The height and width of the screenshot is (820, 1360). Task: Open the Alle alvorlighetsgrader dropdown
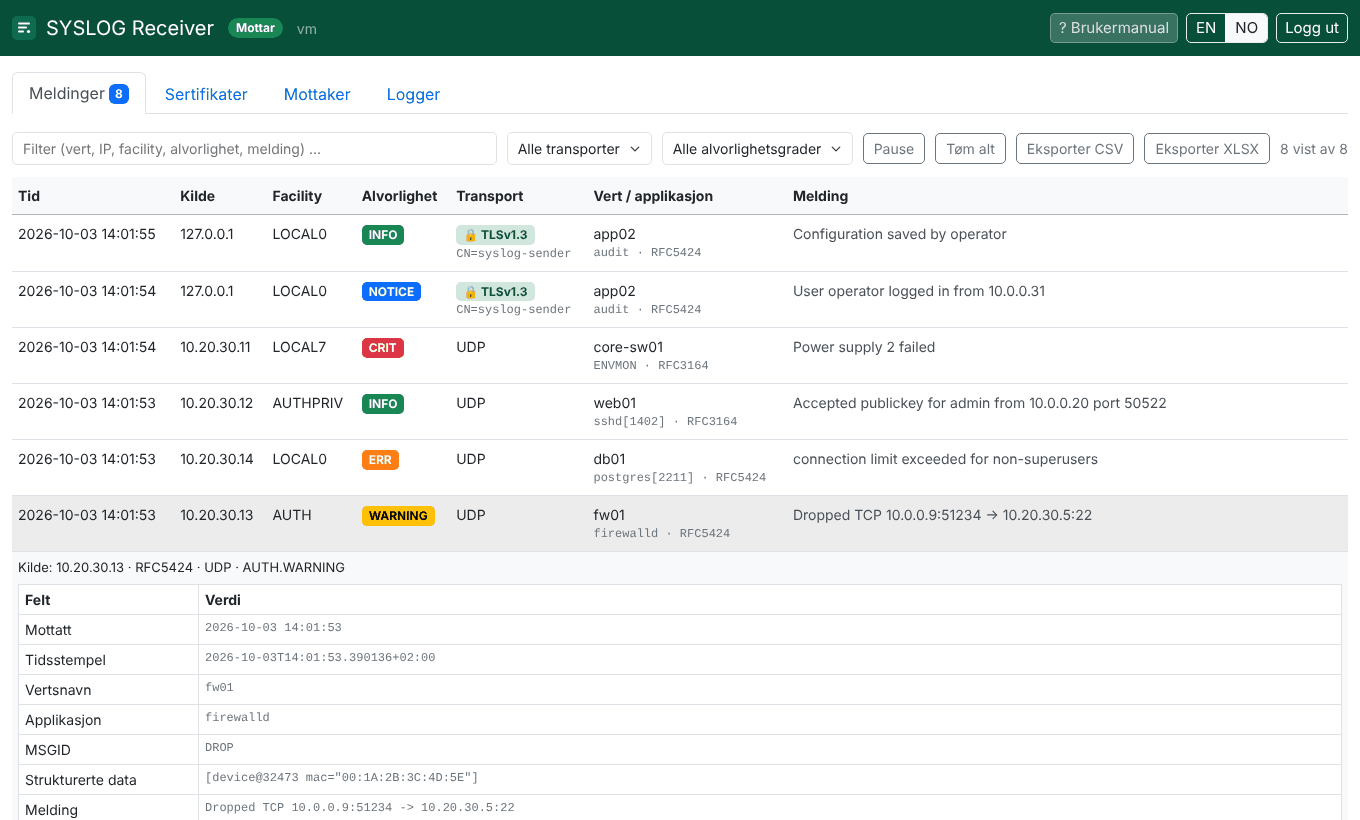pyautogui.click(x=757, y=149)
